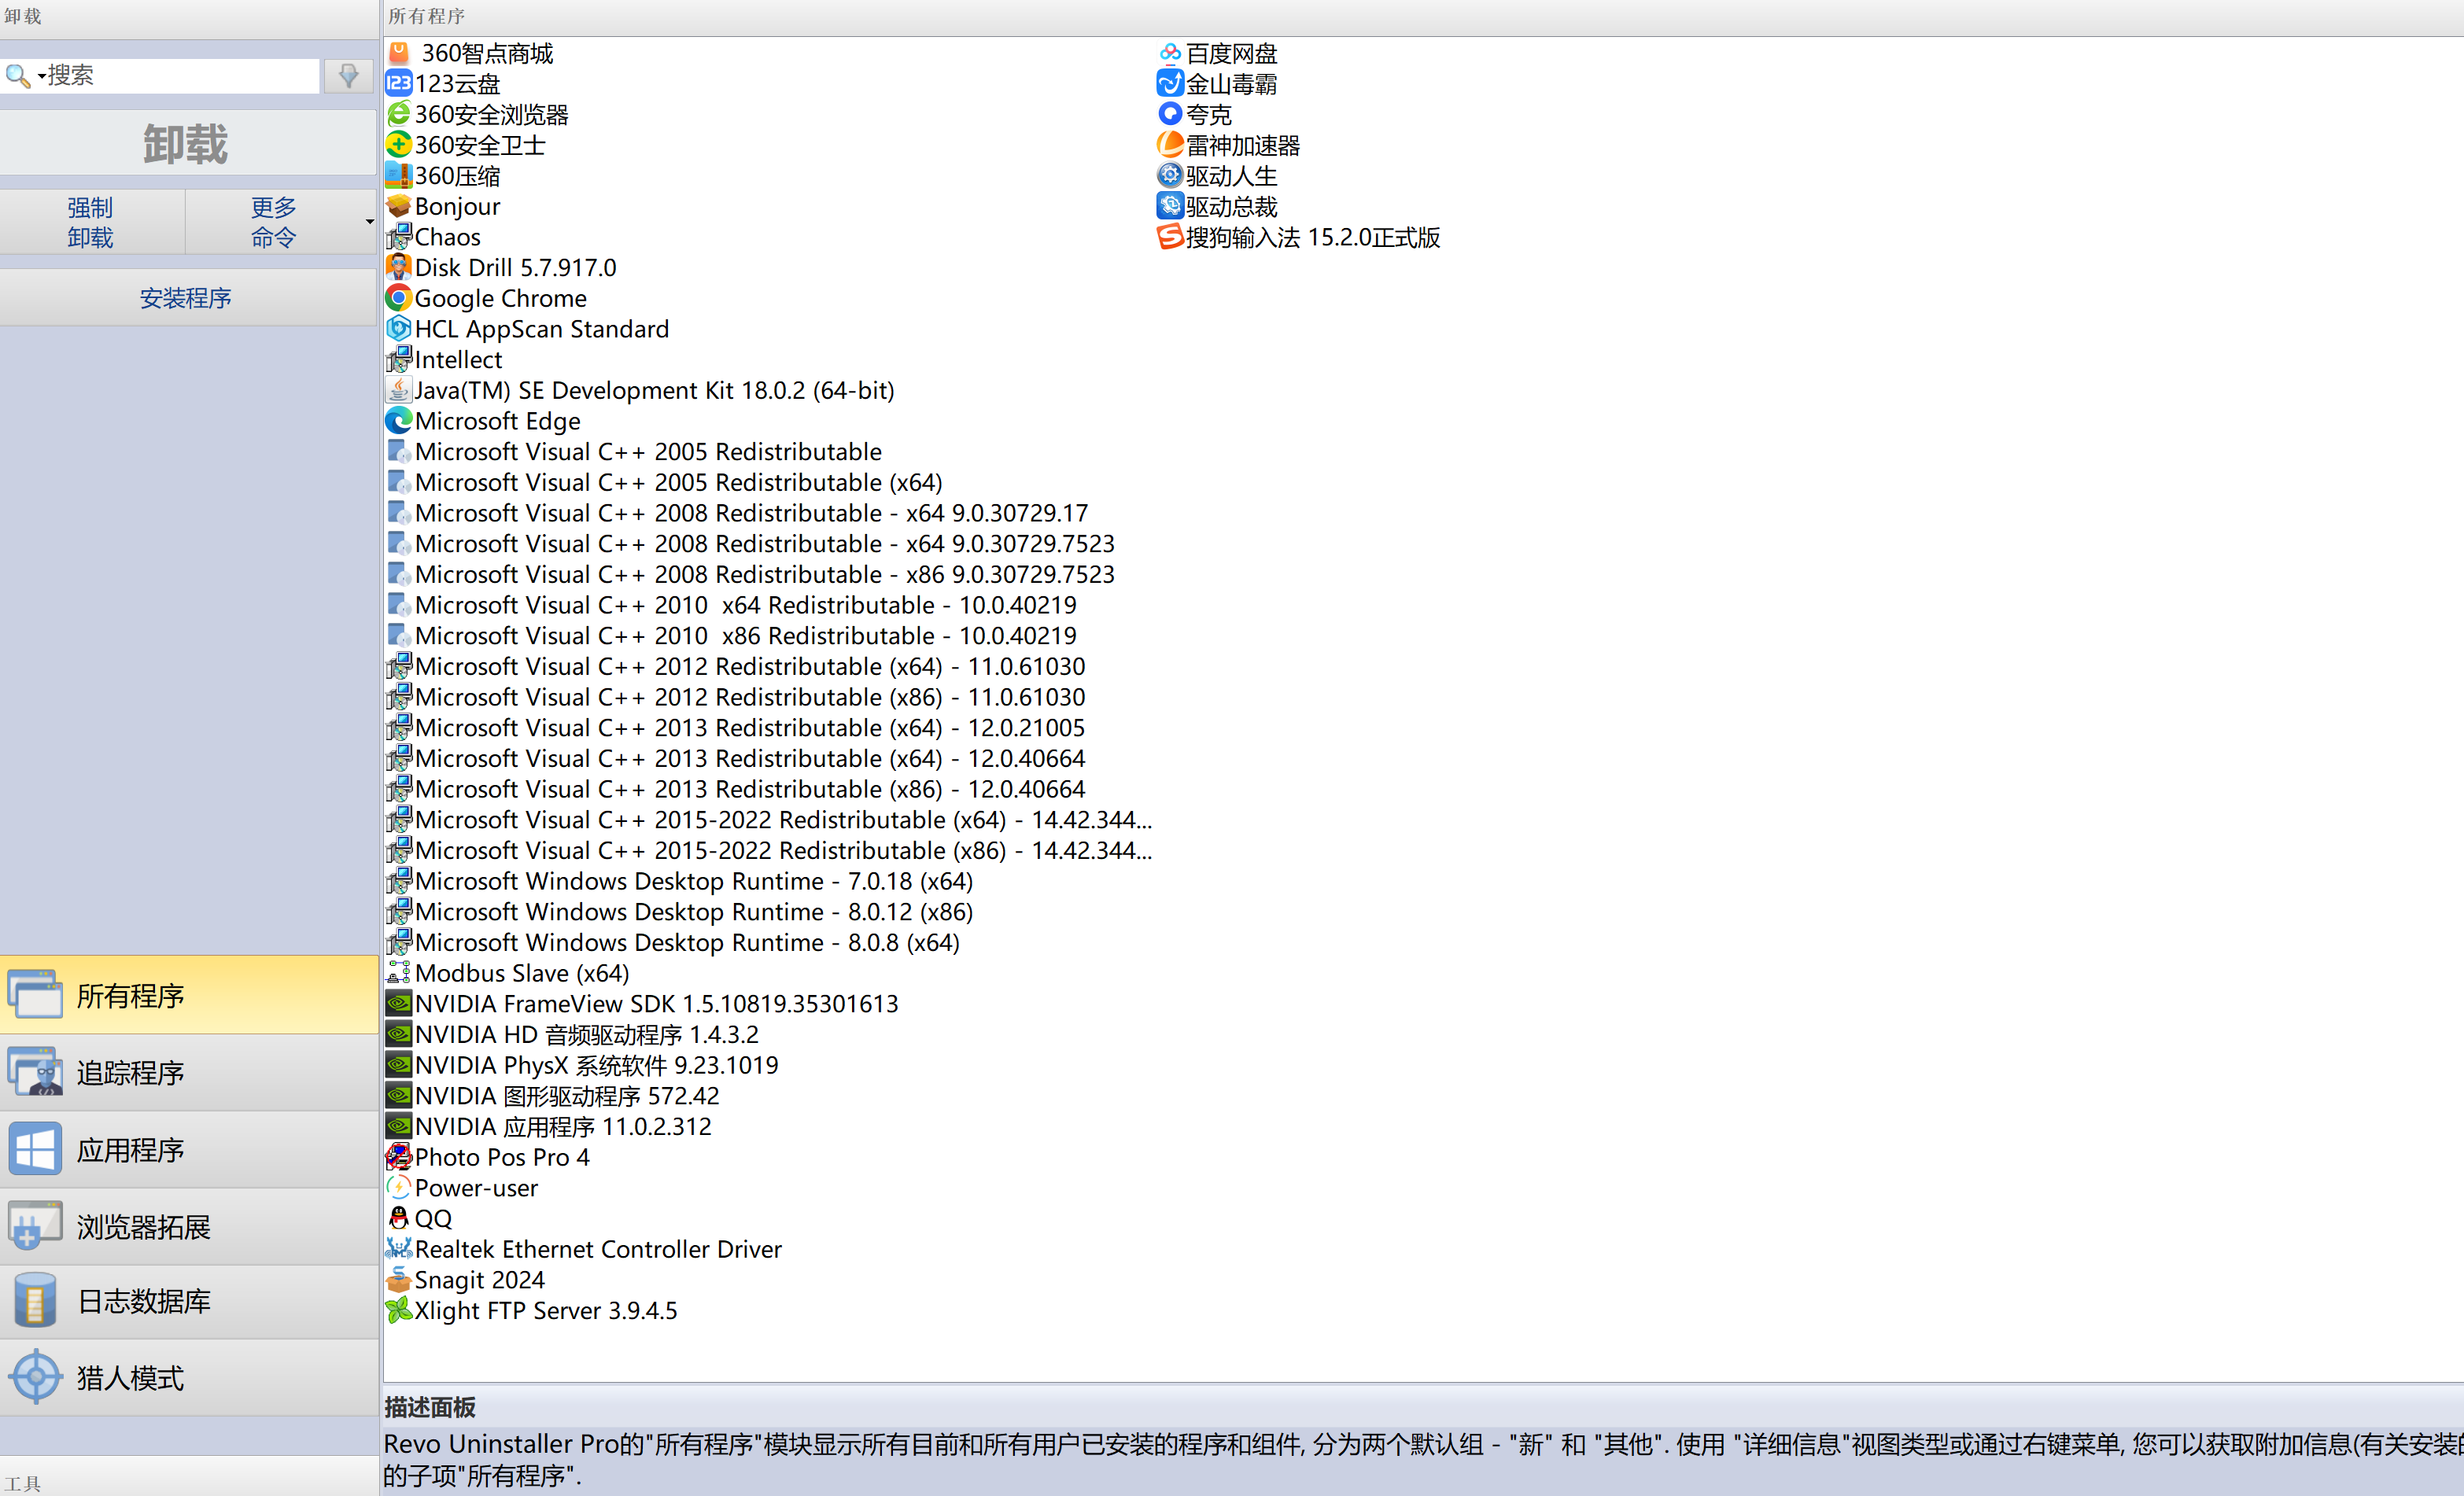Expand the 更多命令 dropdown arrow
The height and width of the screenshot is (1496, 2464).
(369, 222)
